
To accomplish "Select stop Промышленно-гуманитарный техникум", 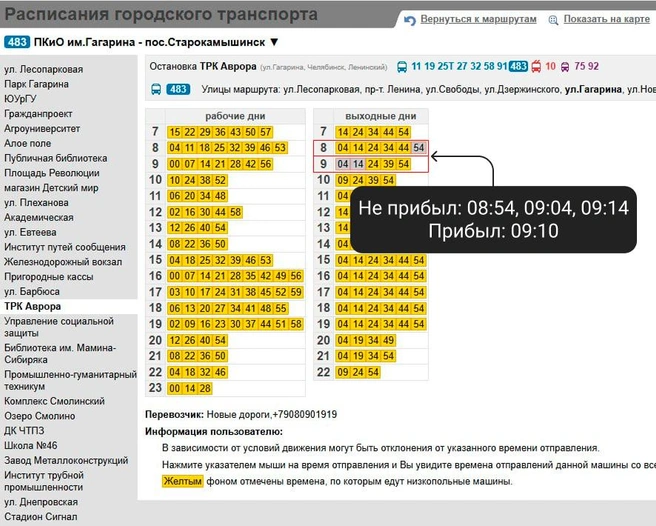I will coord(70,380).
